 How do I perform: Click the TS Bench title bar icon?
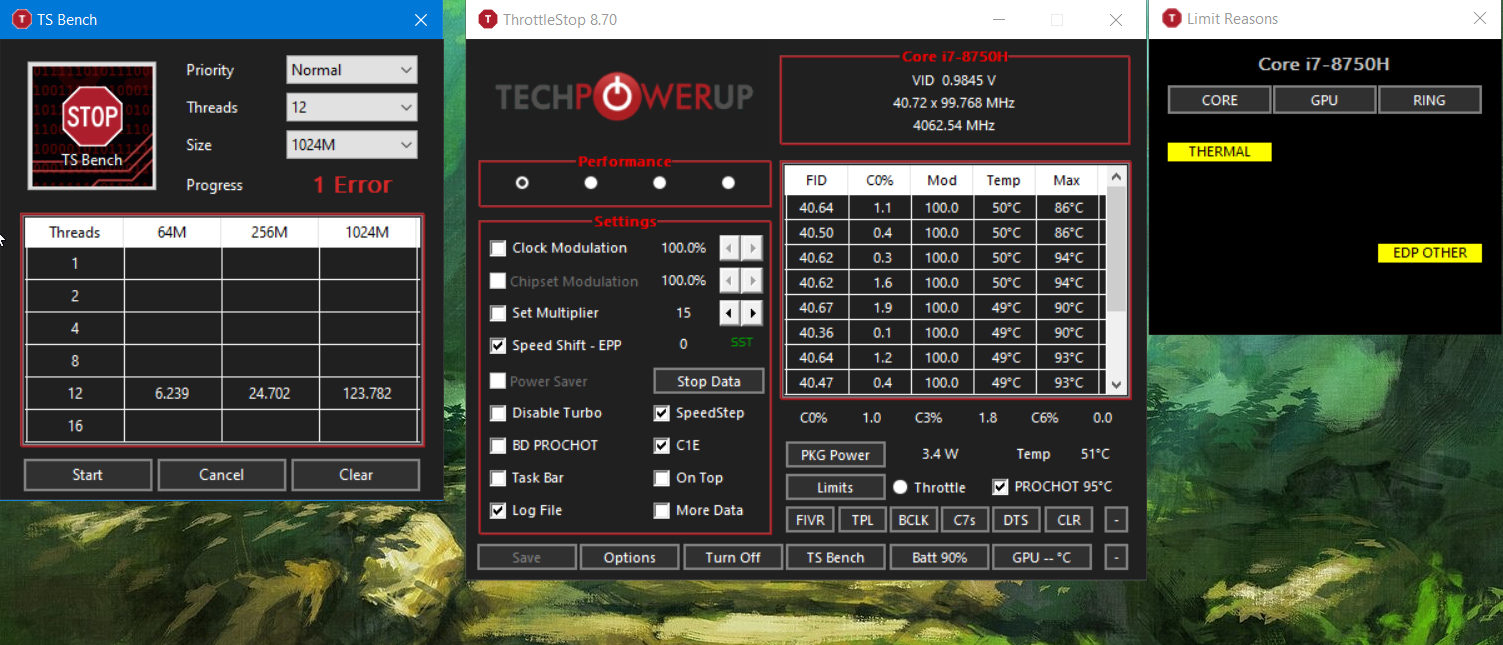click(x=21, y=19)
